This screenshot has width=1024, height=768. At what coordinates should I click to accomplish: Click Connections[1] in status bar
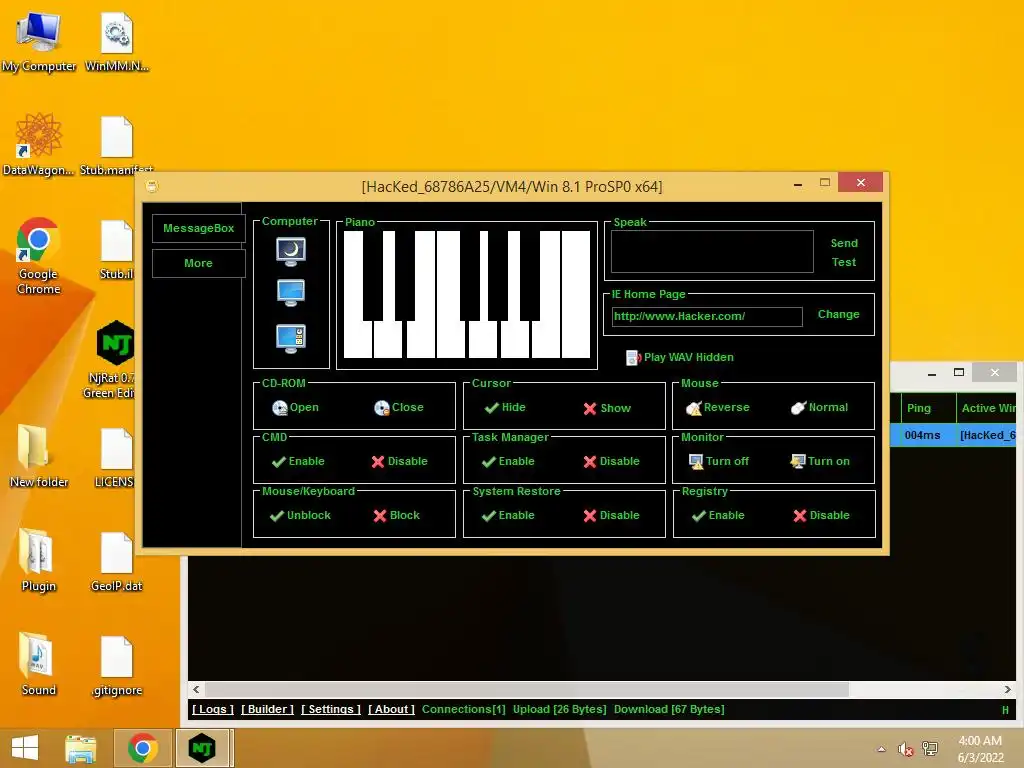click(464, 709)
